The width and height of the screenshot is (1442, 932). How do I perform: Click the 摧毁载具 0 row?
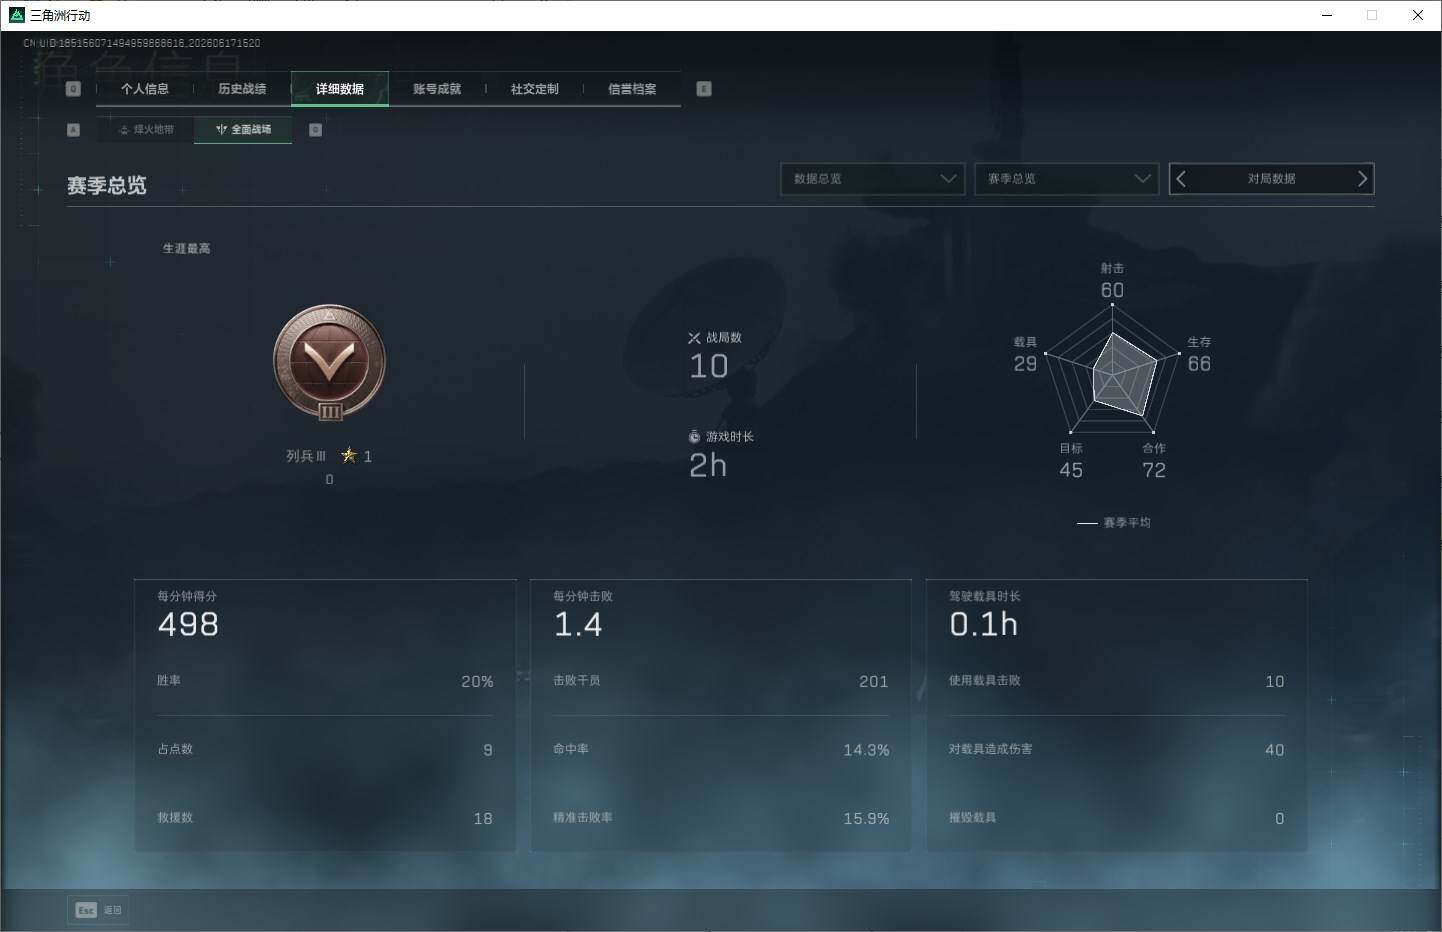coord(1117,818)
